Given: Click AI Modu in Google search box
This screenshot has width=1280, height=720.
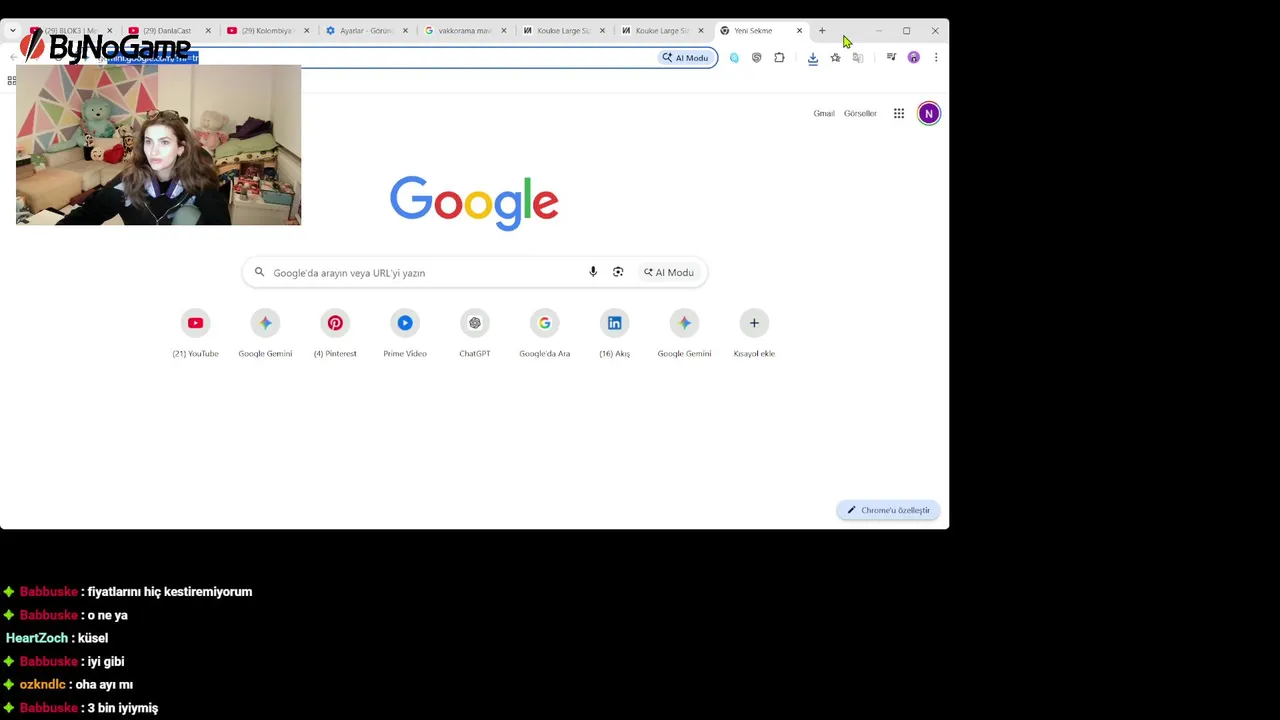Looking at the screenshot, I should 669,272.
